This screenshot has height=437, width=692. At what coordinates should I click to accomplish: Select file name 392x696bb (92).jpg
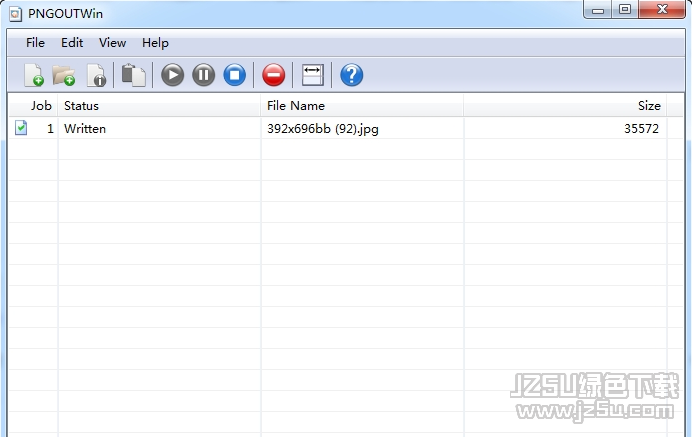pos(323,128)
